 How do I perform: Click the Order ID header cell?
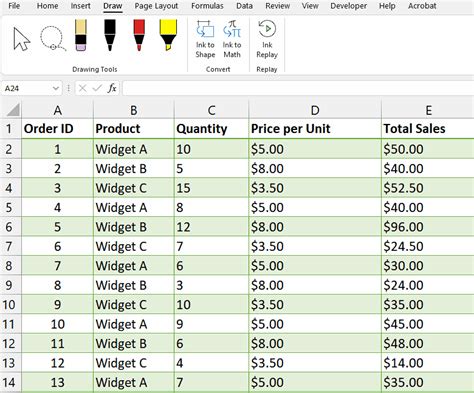pyautogui.click(x=58, y=129)
